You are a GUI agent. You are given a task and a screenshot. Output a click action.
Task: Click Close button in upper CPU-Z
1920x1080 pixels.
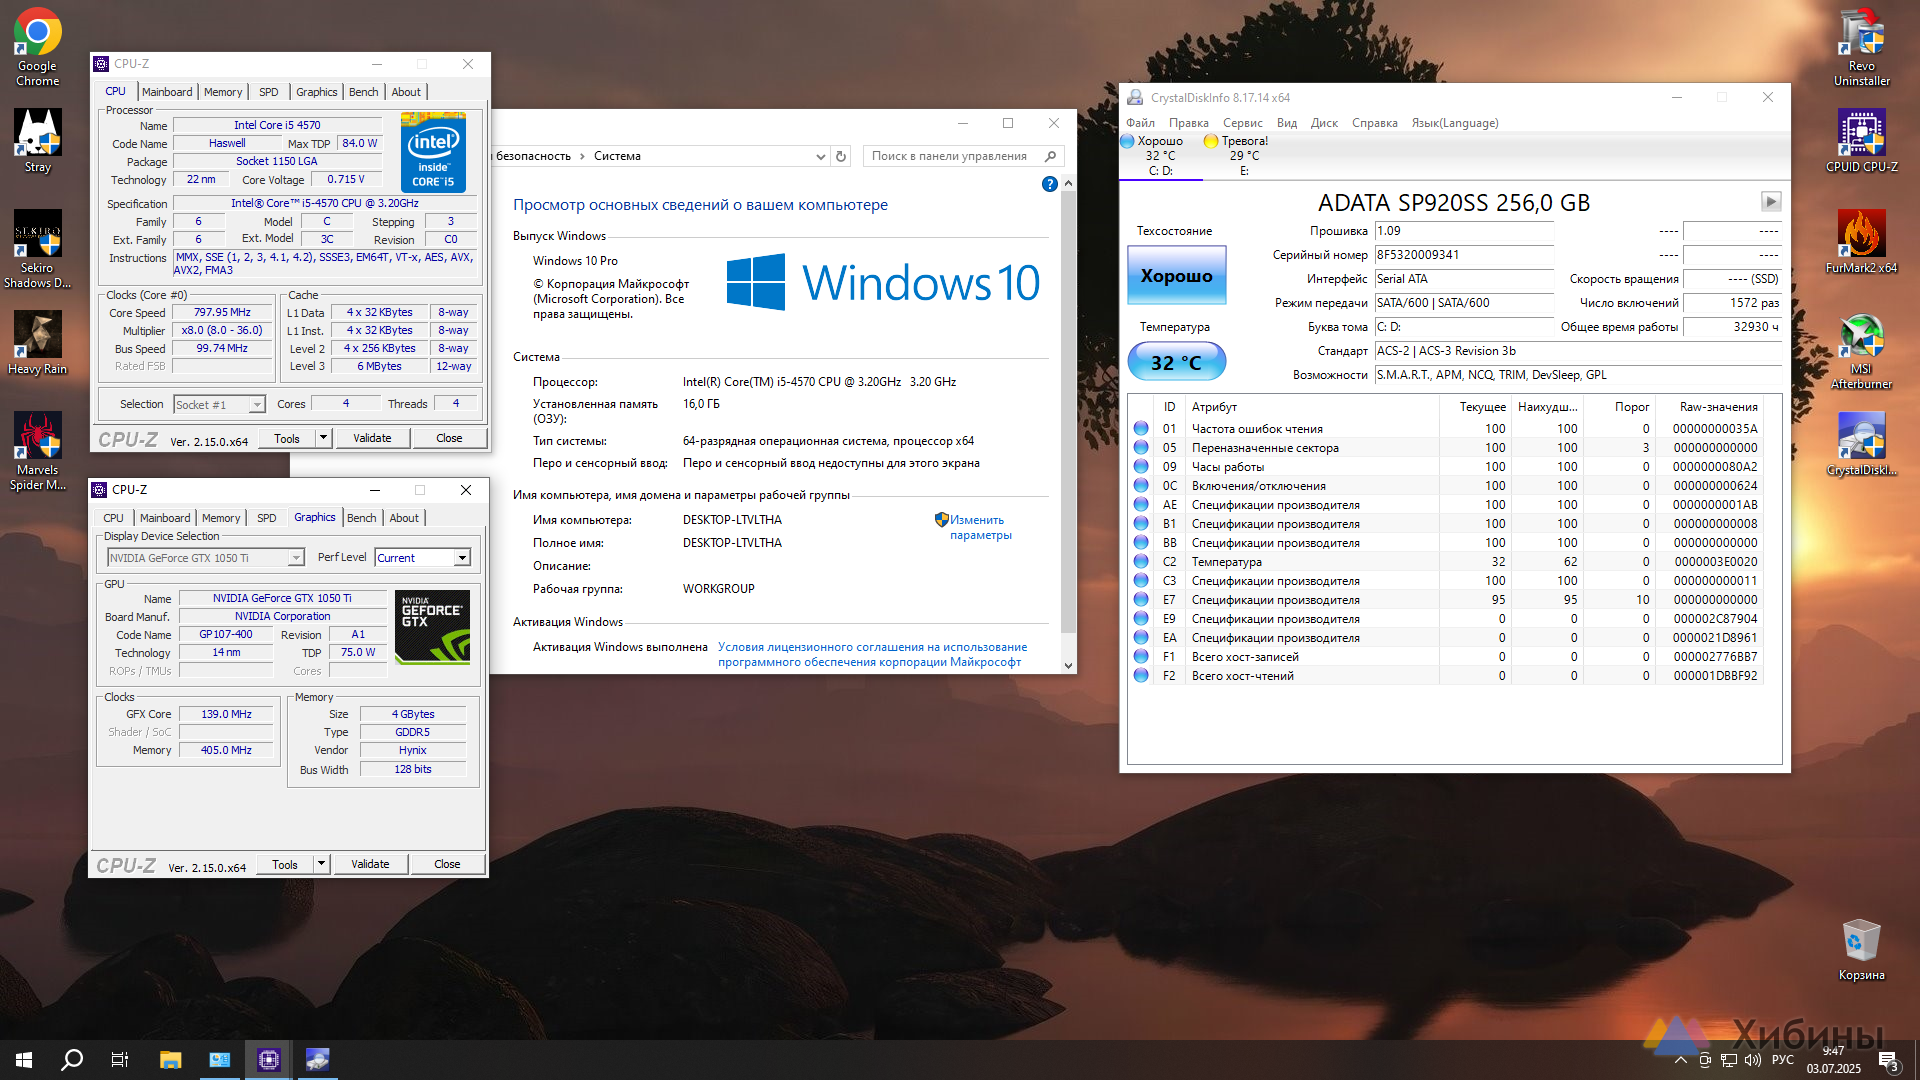point(449,438)
